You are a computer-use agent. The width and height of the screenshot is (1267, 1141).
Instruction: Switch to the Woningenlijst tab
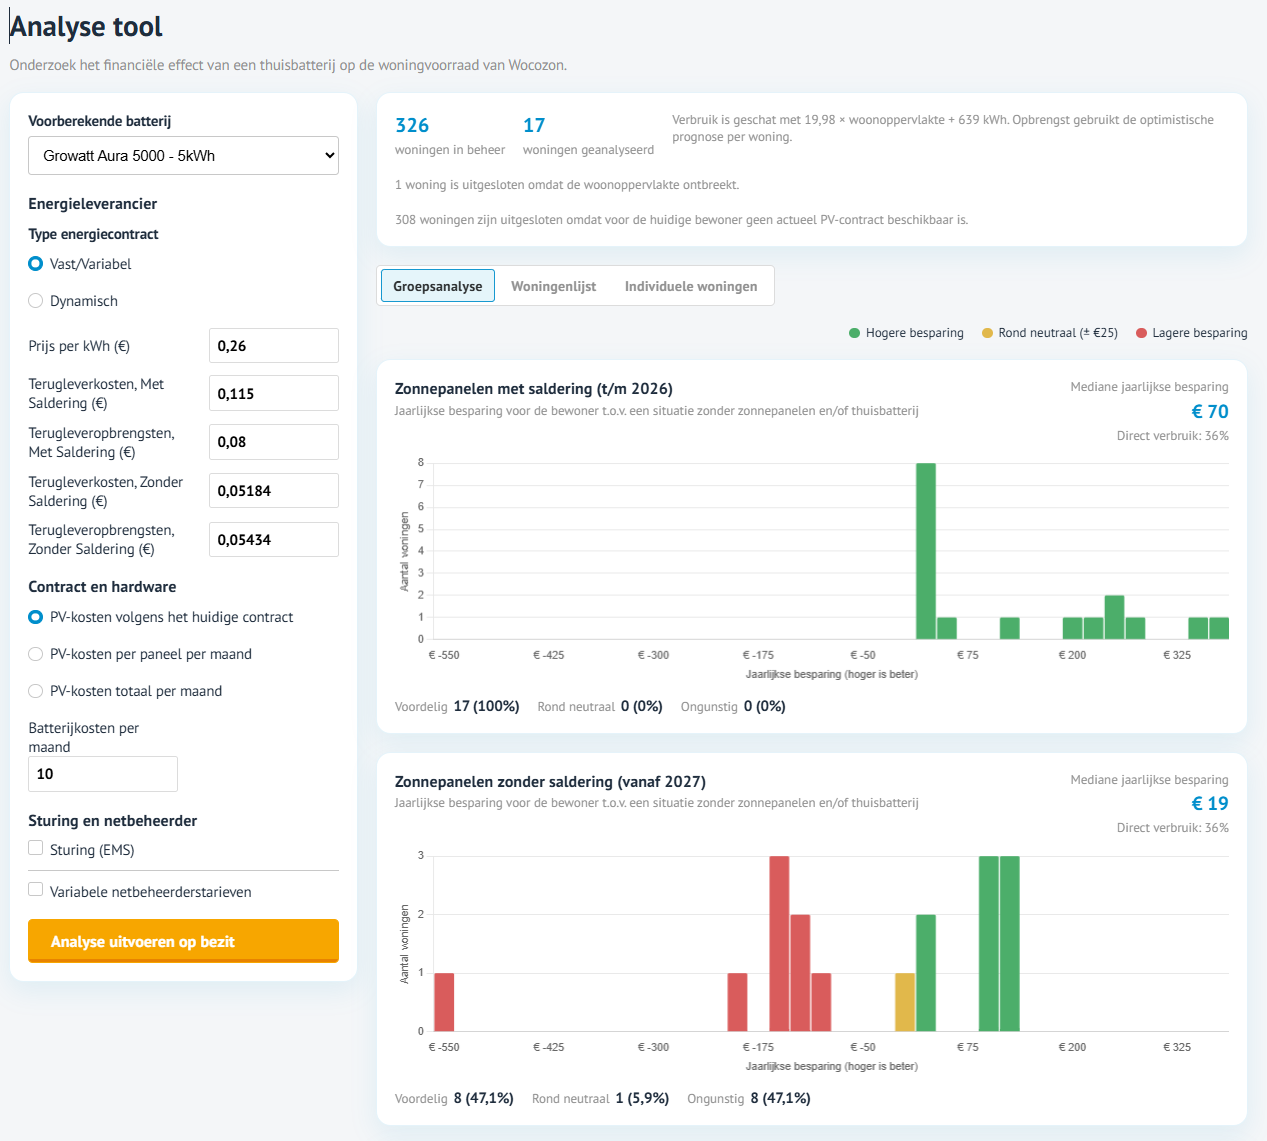tap(553, 286)
